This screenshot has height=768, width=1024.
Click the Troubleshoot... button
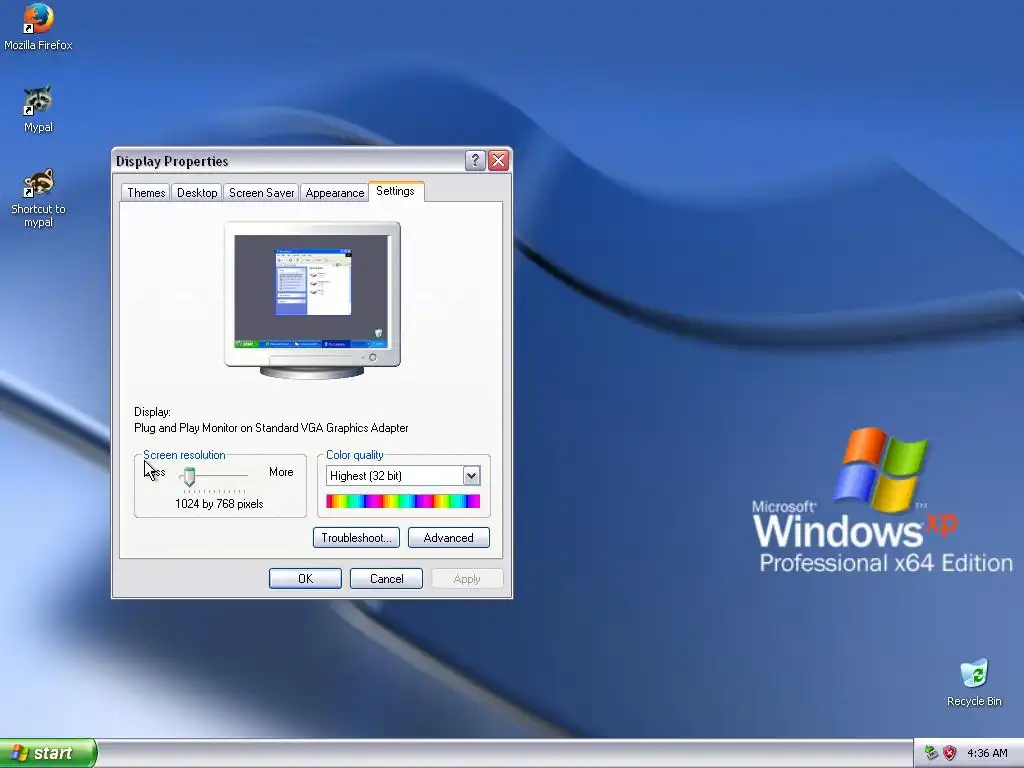pos(356,537)
